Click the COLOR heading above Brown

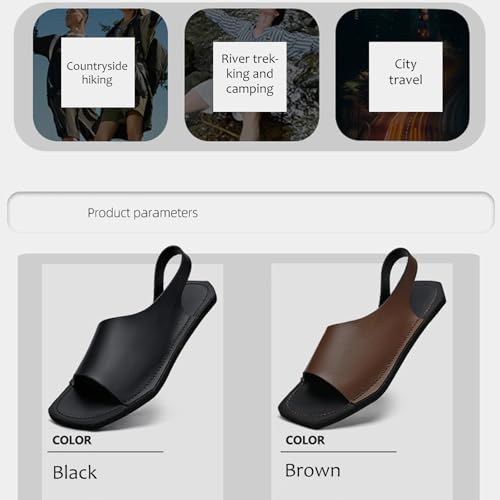click(x=305, y=440)
